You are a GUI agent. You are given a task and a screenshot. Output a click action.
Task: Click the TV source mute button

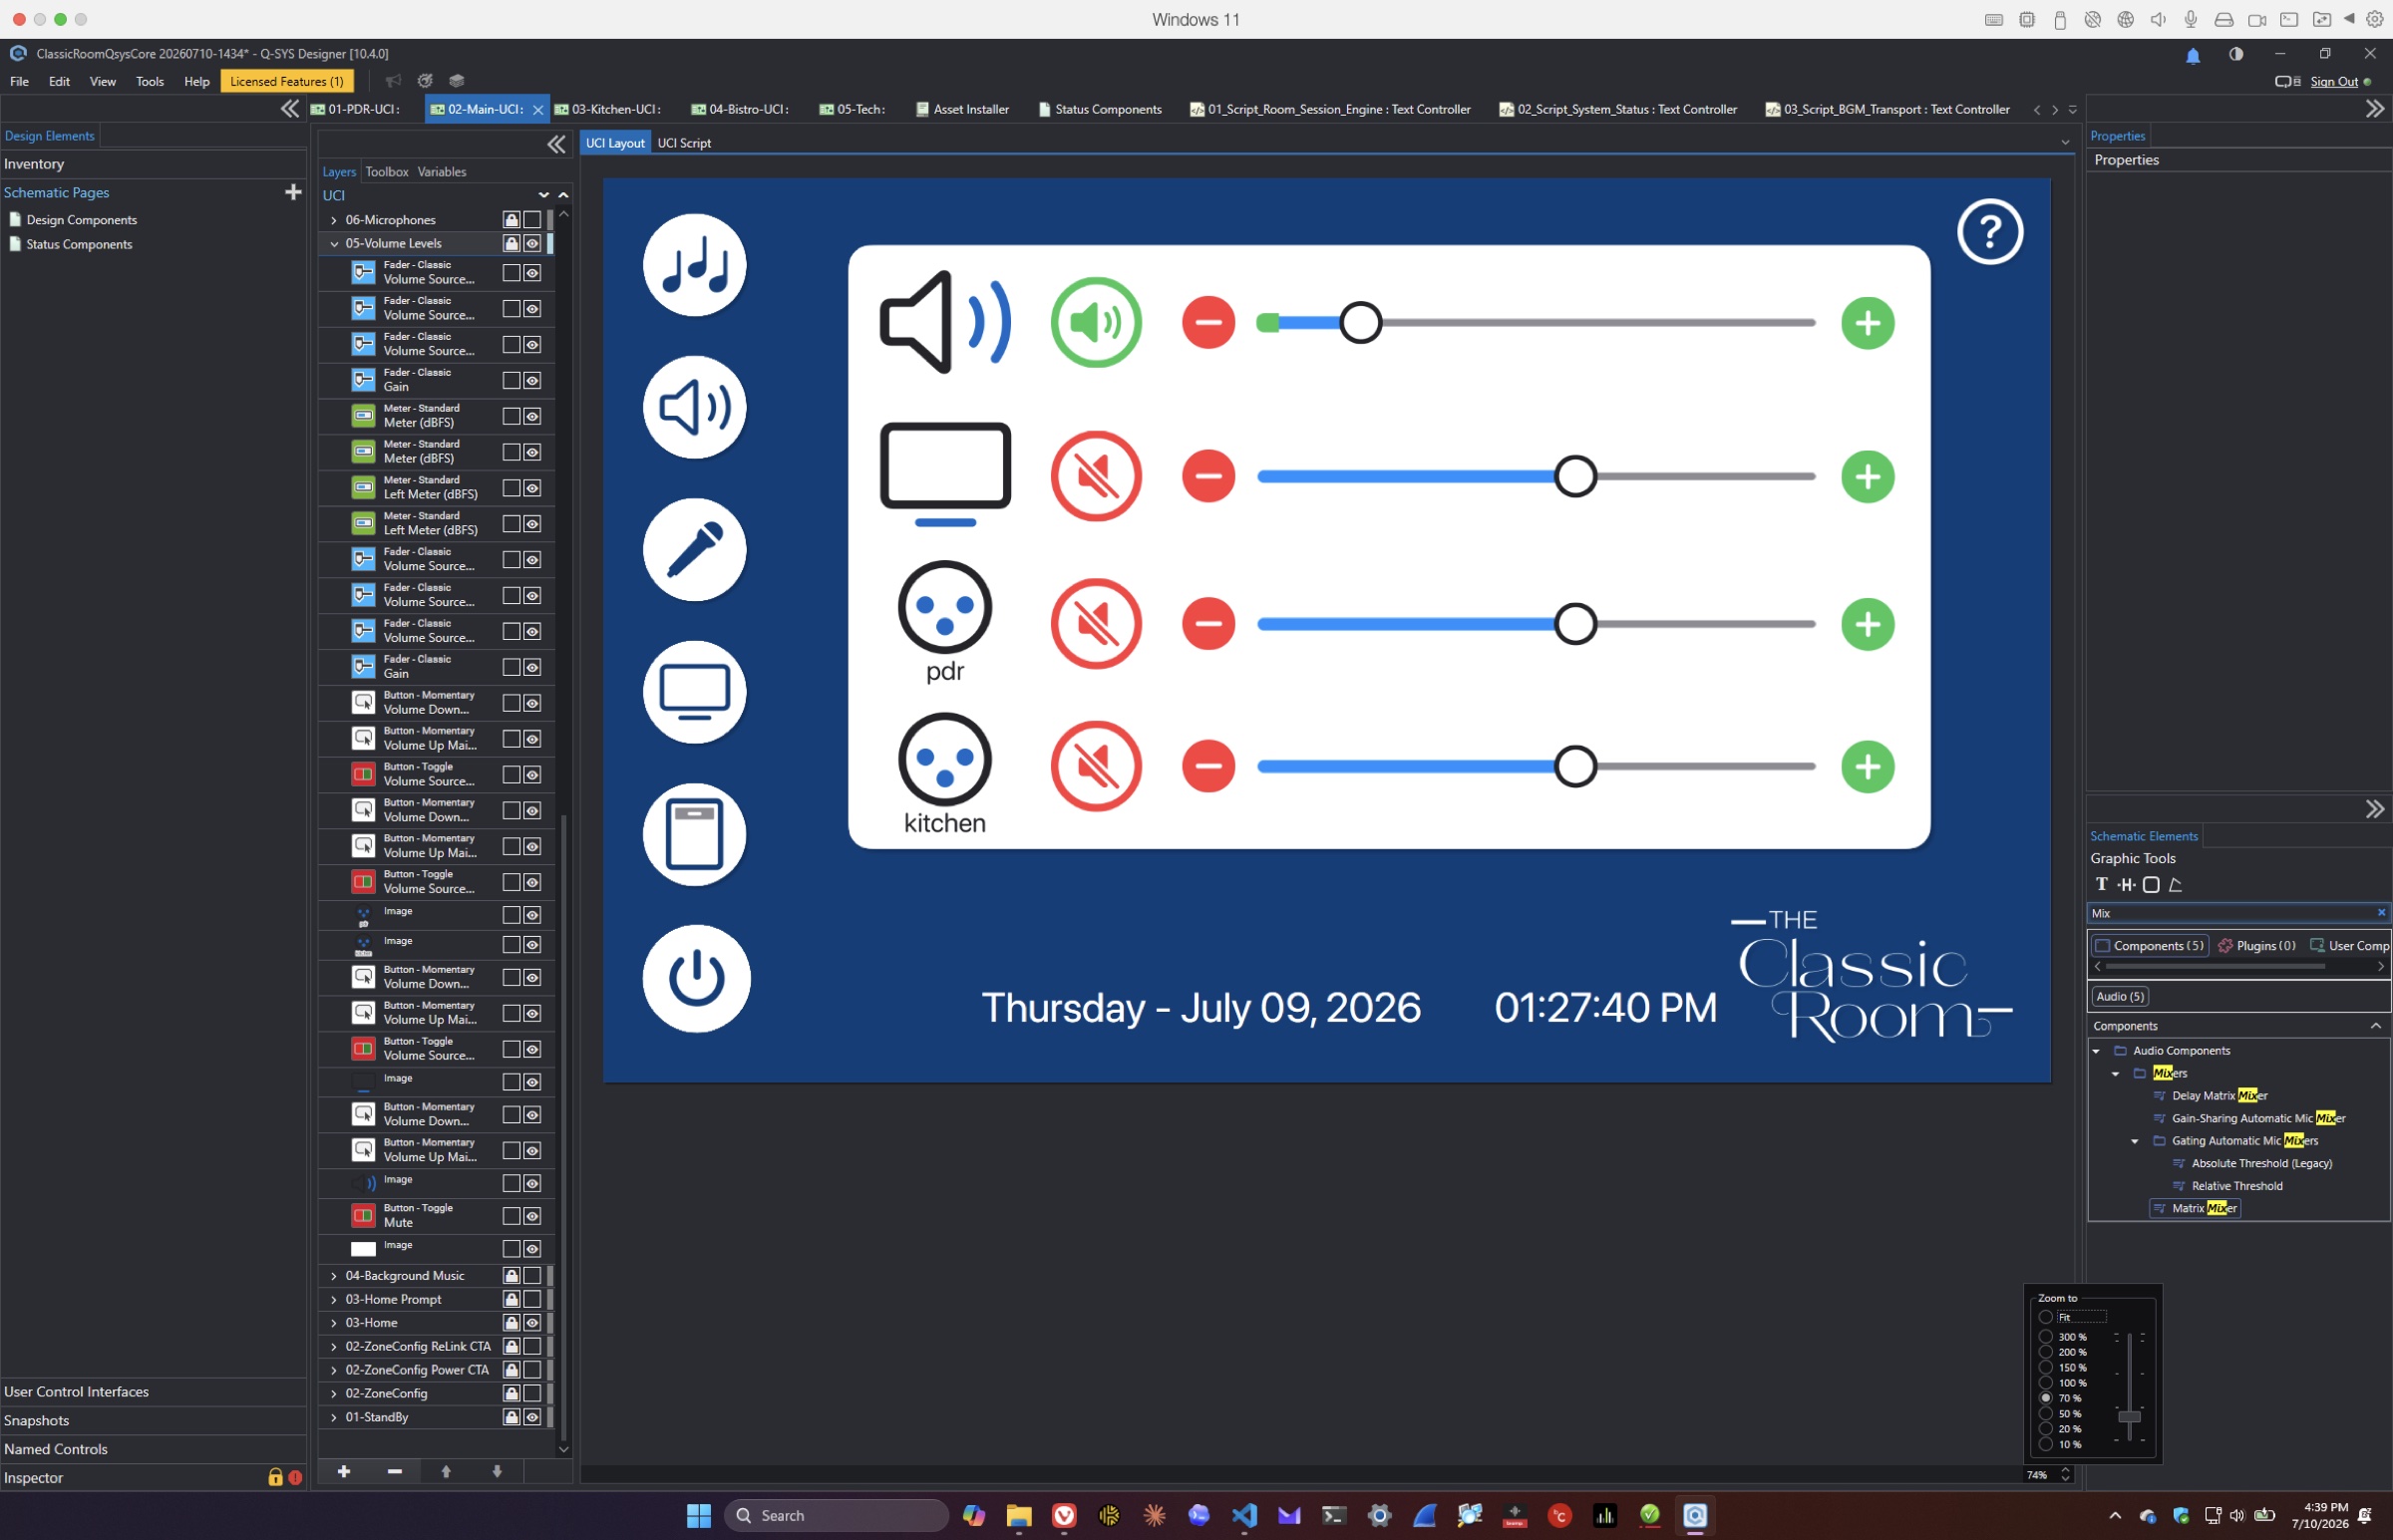pos(1096,476)
